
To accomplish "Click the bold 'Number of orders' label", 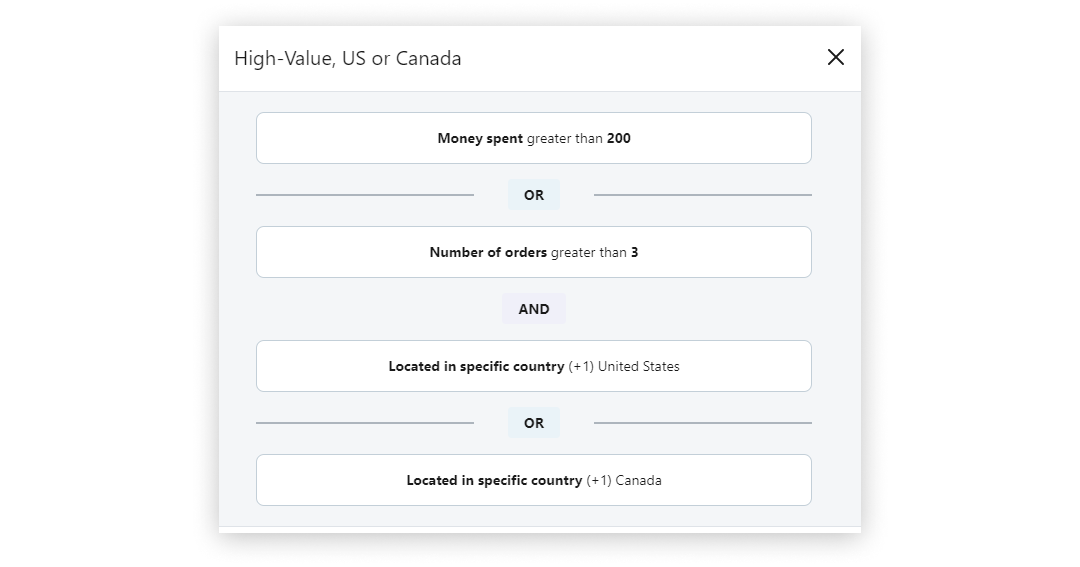I will pyautogui.click(x=488, y=253).
